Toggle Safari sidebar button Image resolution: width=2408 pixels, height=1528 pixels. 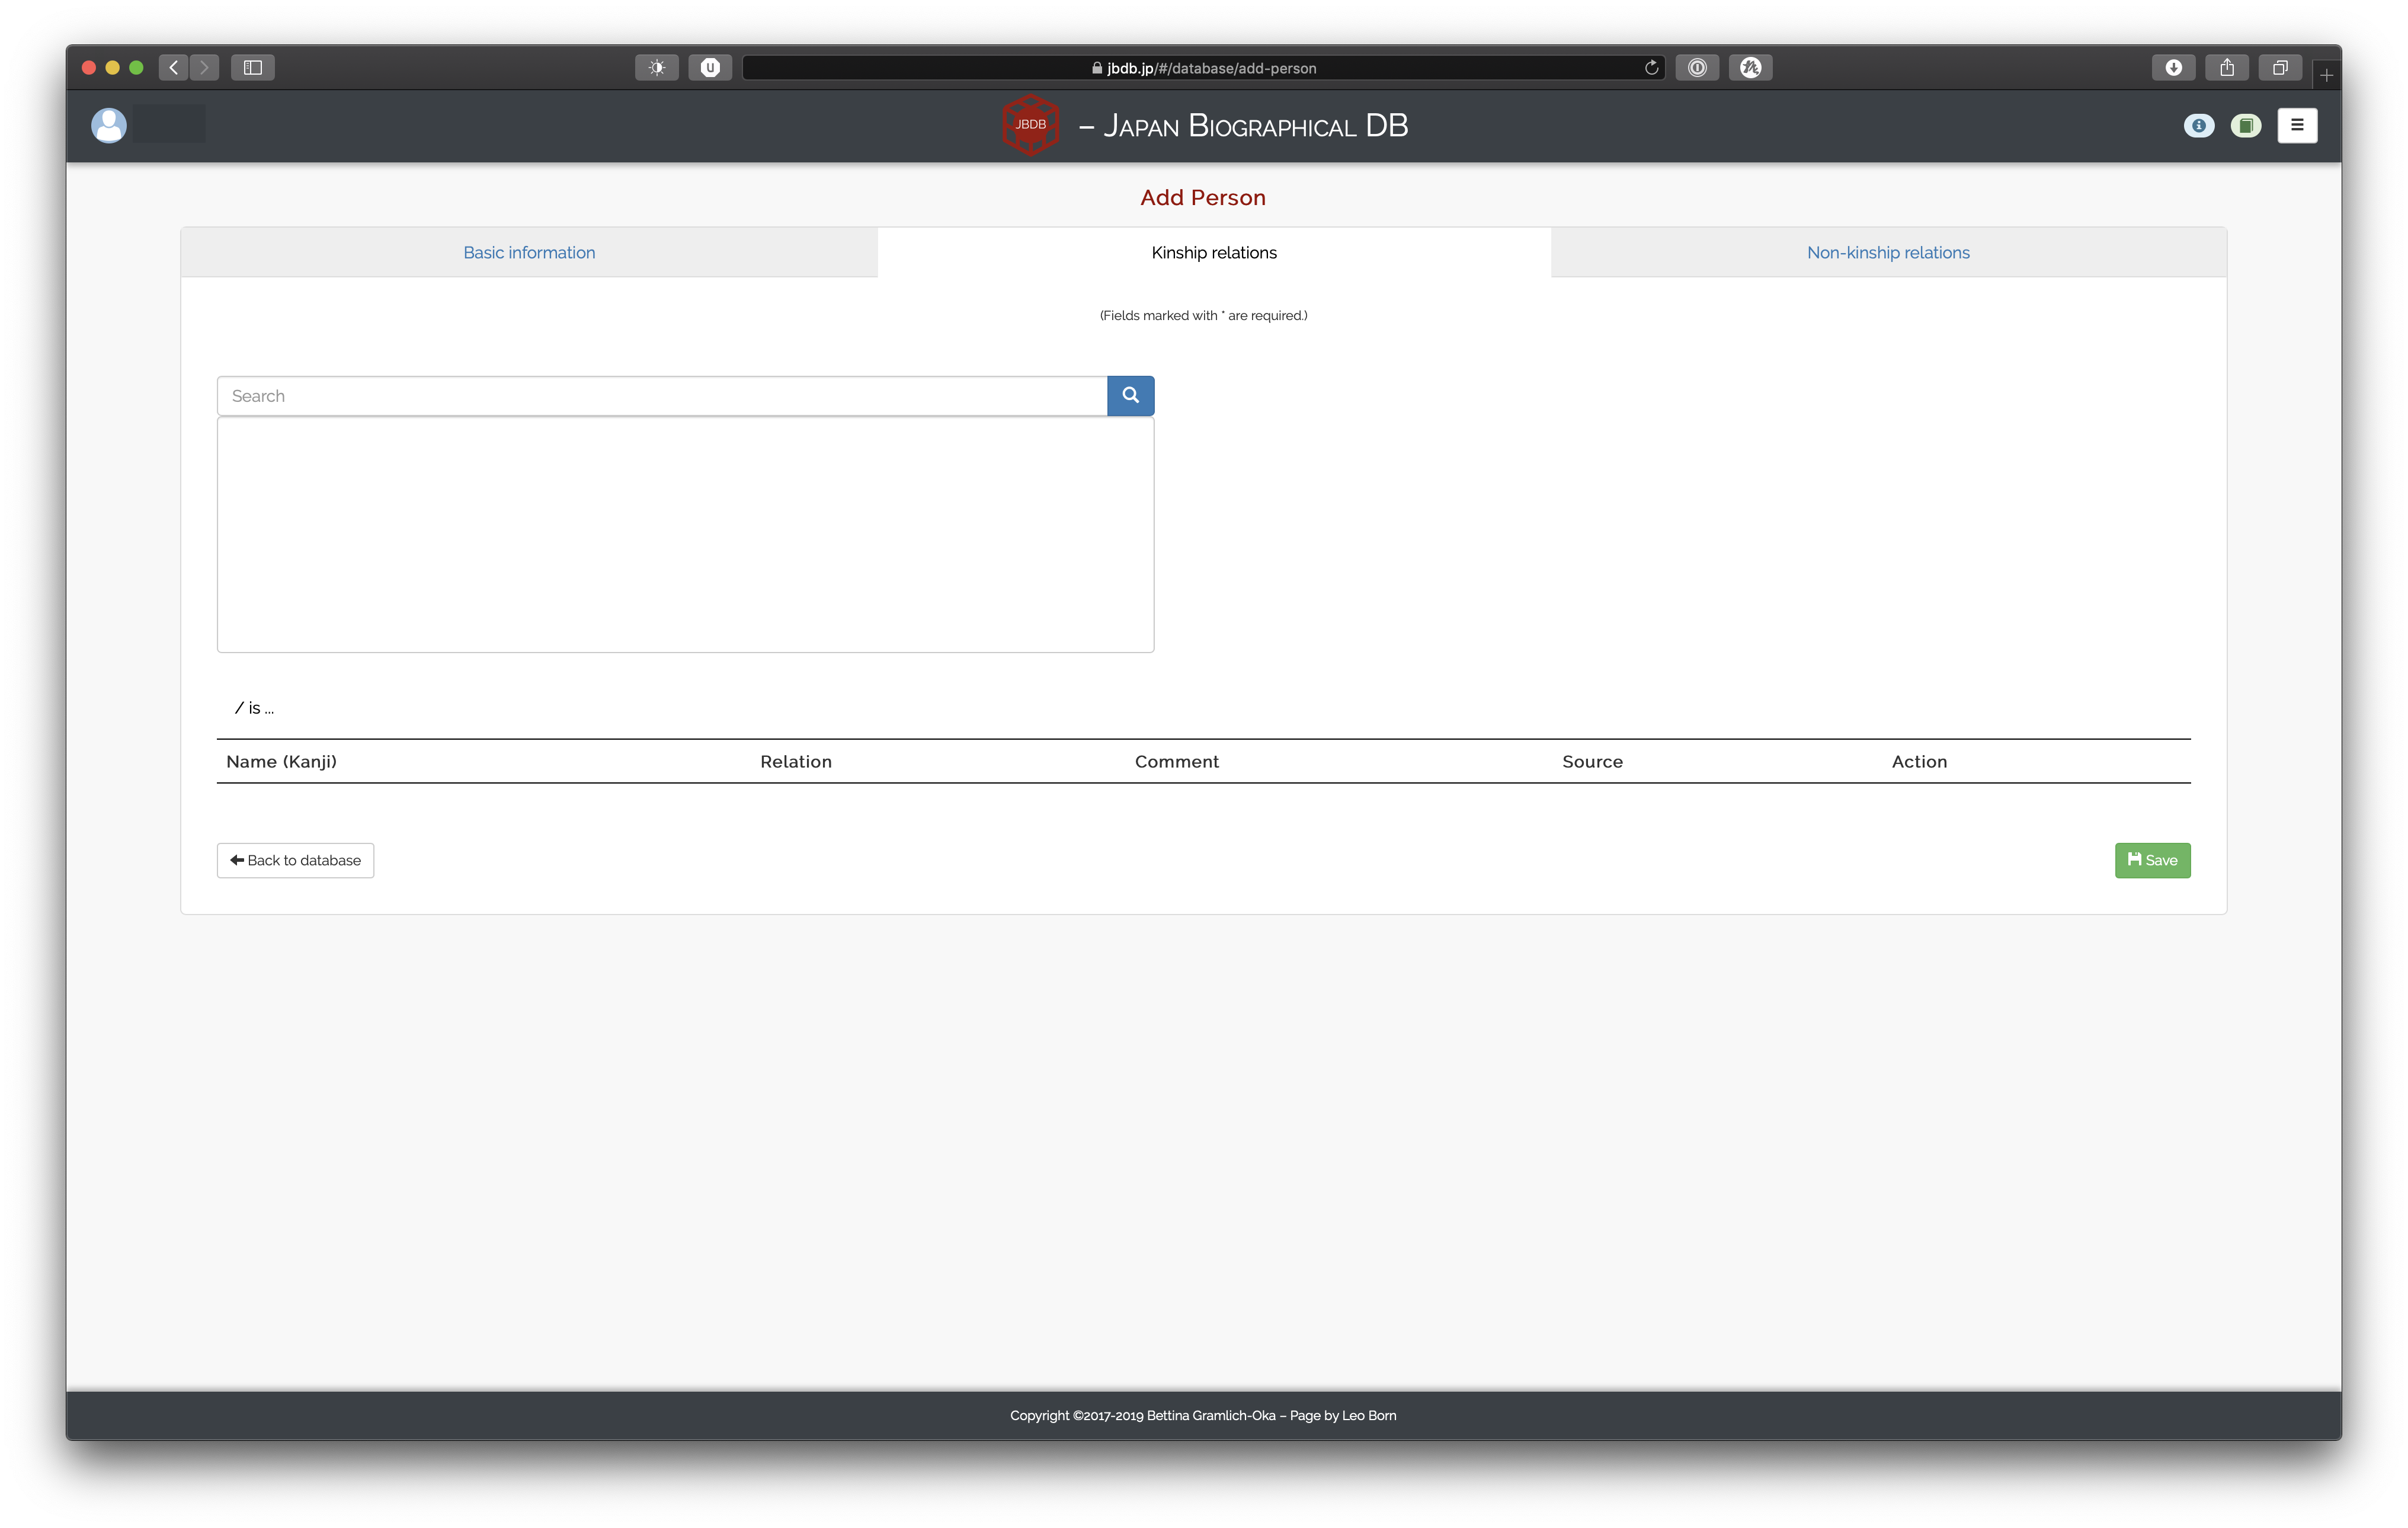tap(253, 67)
